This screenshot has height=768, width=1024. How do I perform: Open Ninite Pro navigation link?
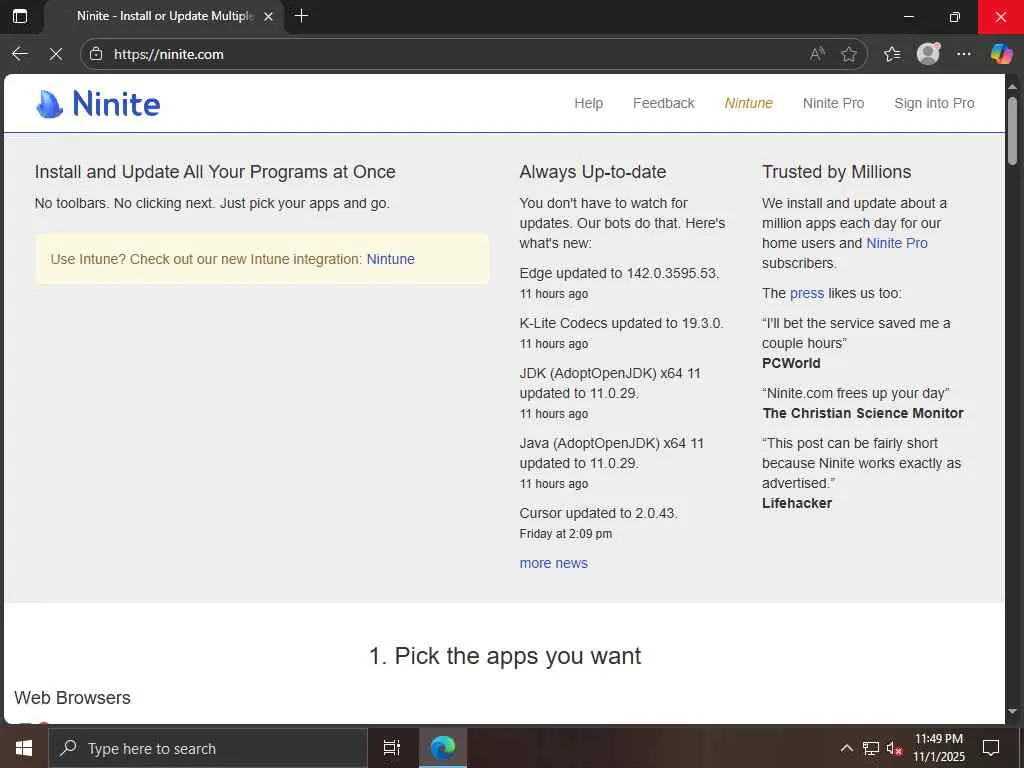(833, 103)
